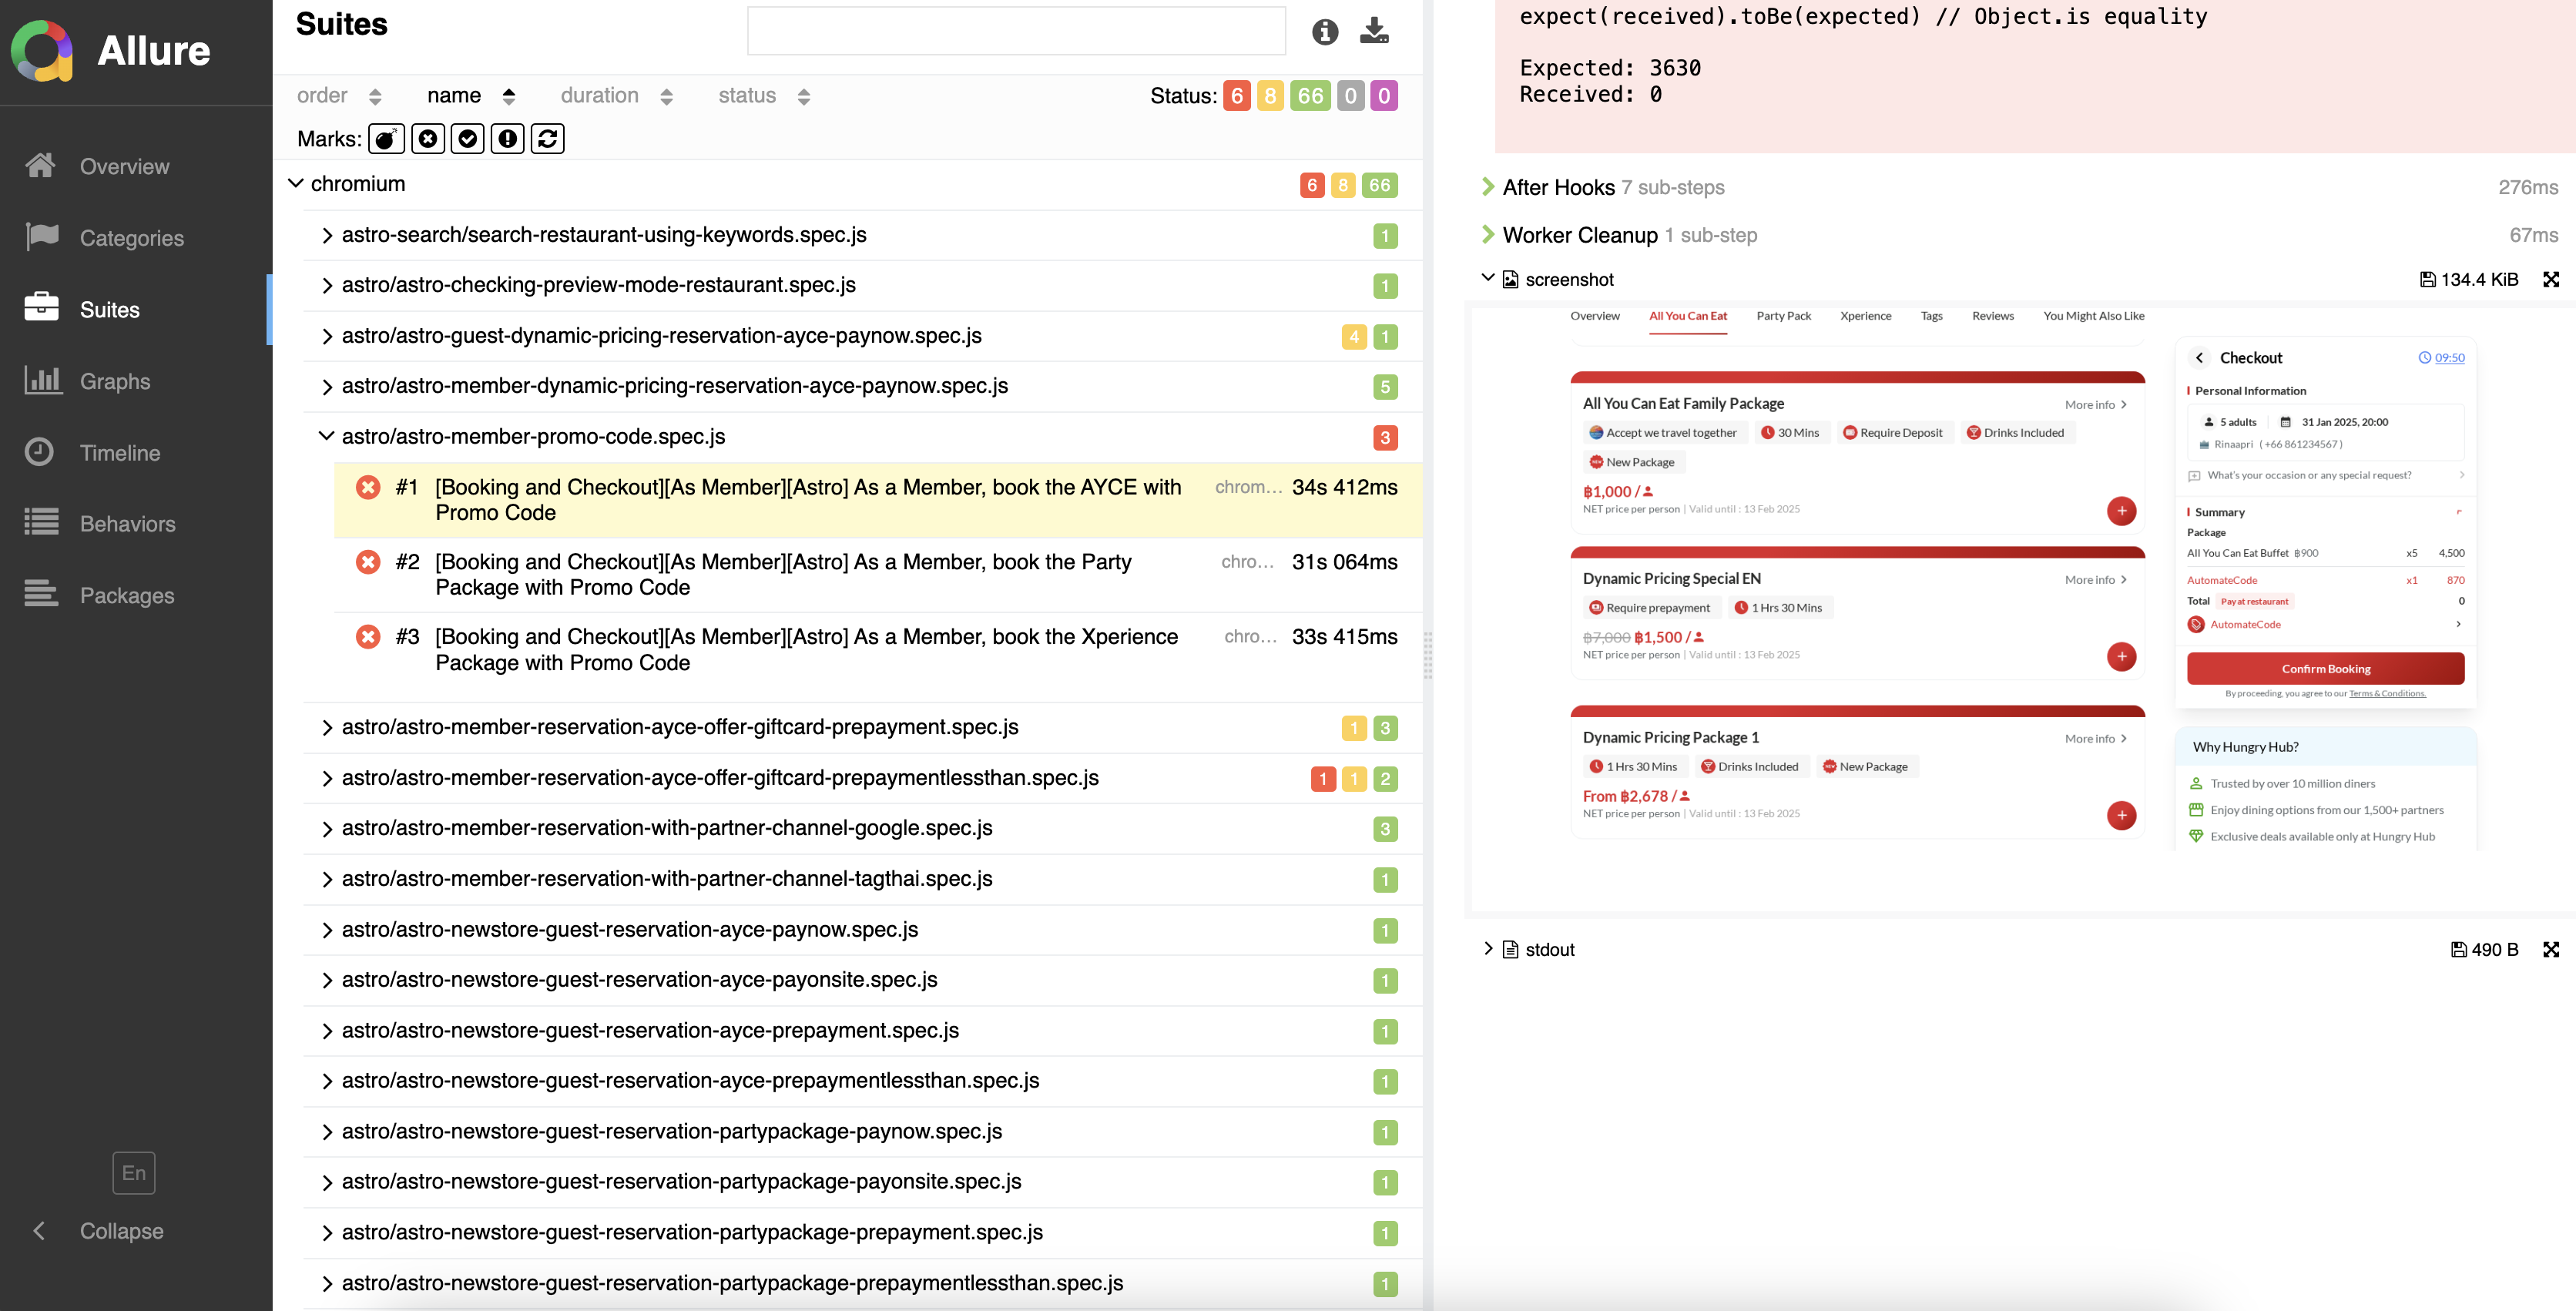Viewport: 2576px width, 1311px height.
Task: Open Packages menu item
Action: 126,596
